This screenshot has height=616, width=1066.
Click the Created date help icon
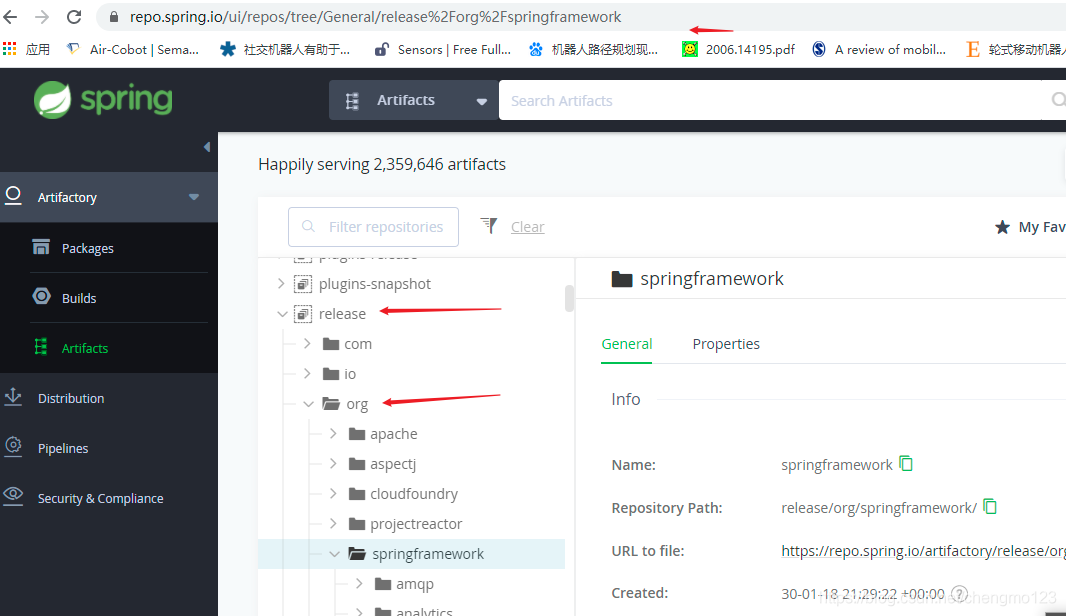click(959, 594)
